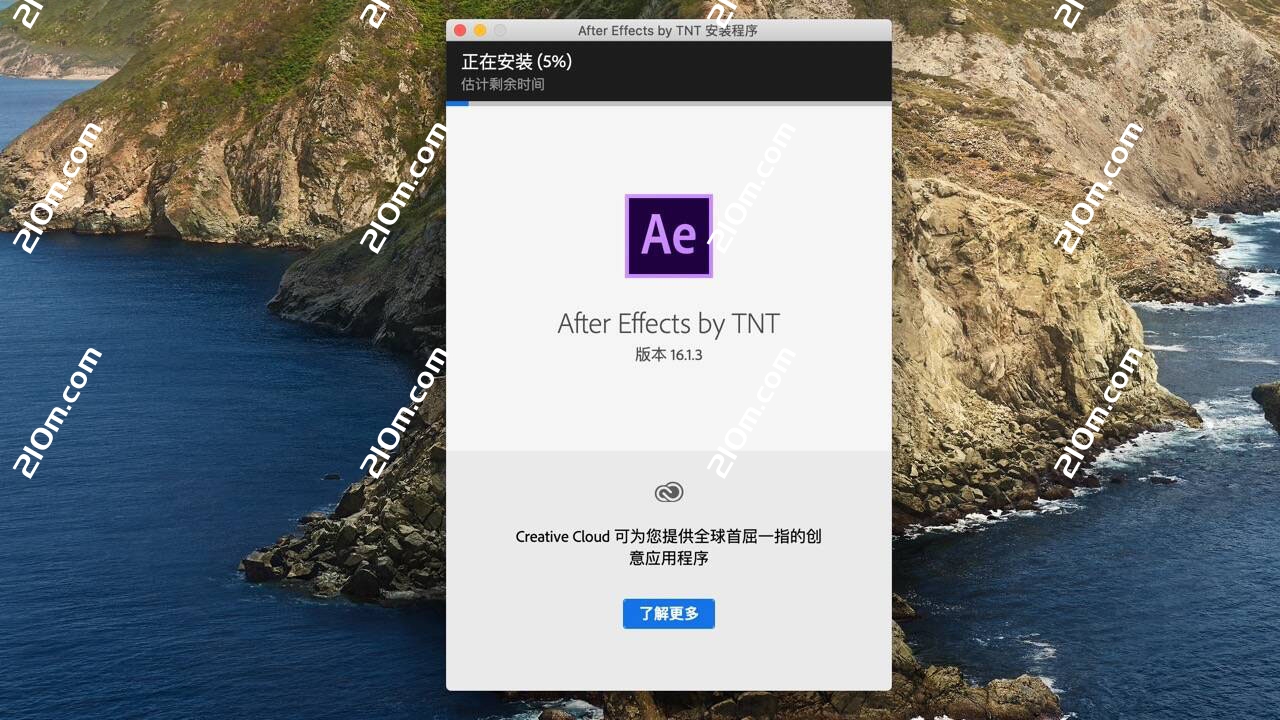The width and height of the screenshot is (1280, 720).
Task: Click the installation progress bar
Action: coord(668,104)
